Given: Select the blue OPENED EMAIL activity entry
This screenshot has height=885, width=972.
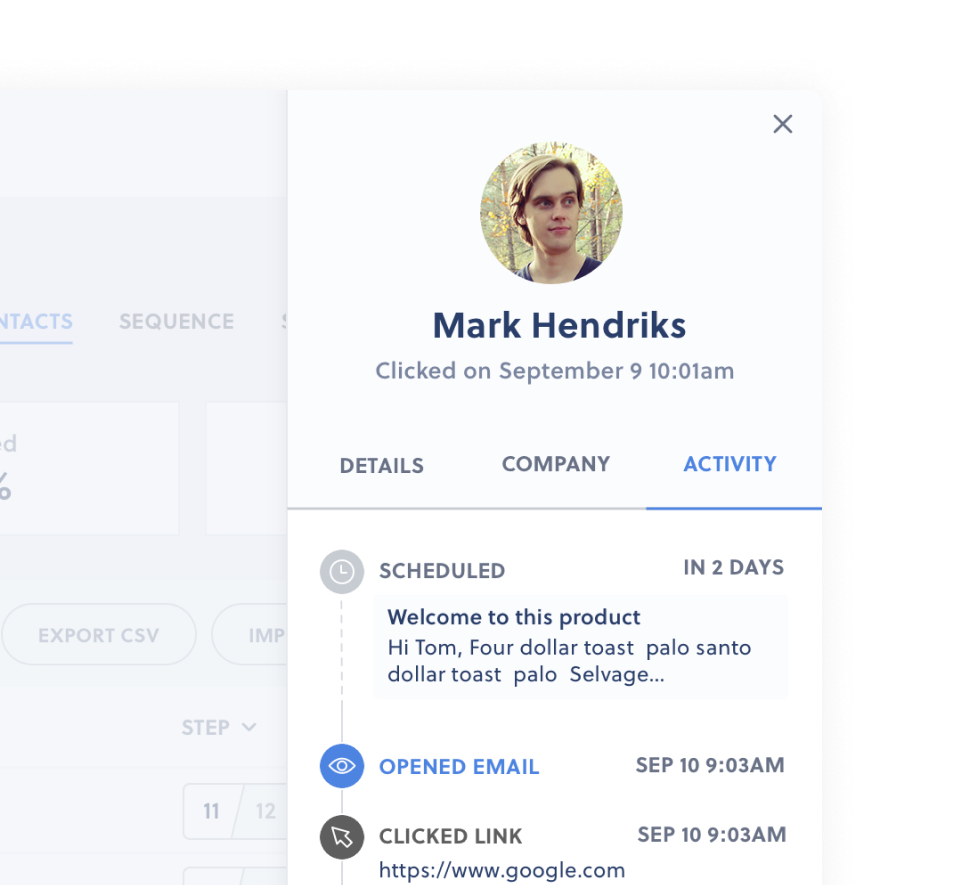Looking at the screenshot, I should pyautogui.click(x=459, y=766).
